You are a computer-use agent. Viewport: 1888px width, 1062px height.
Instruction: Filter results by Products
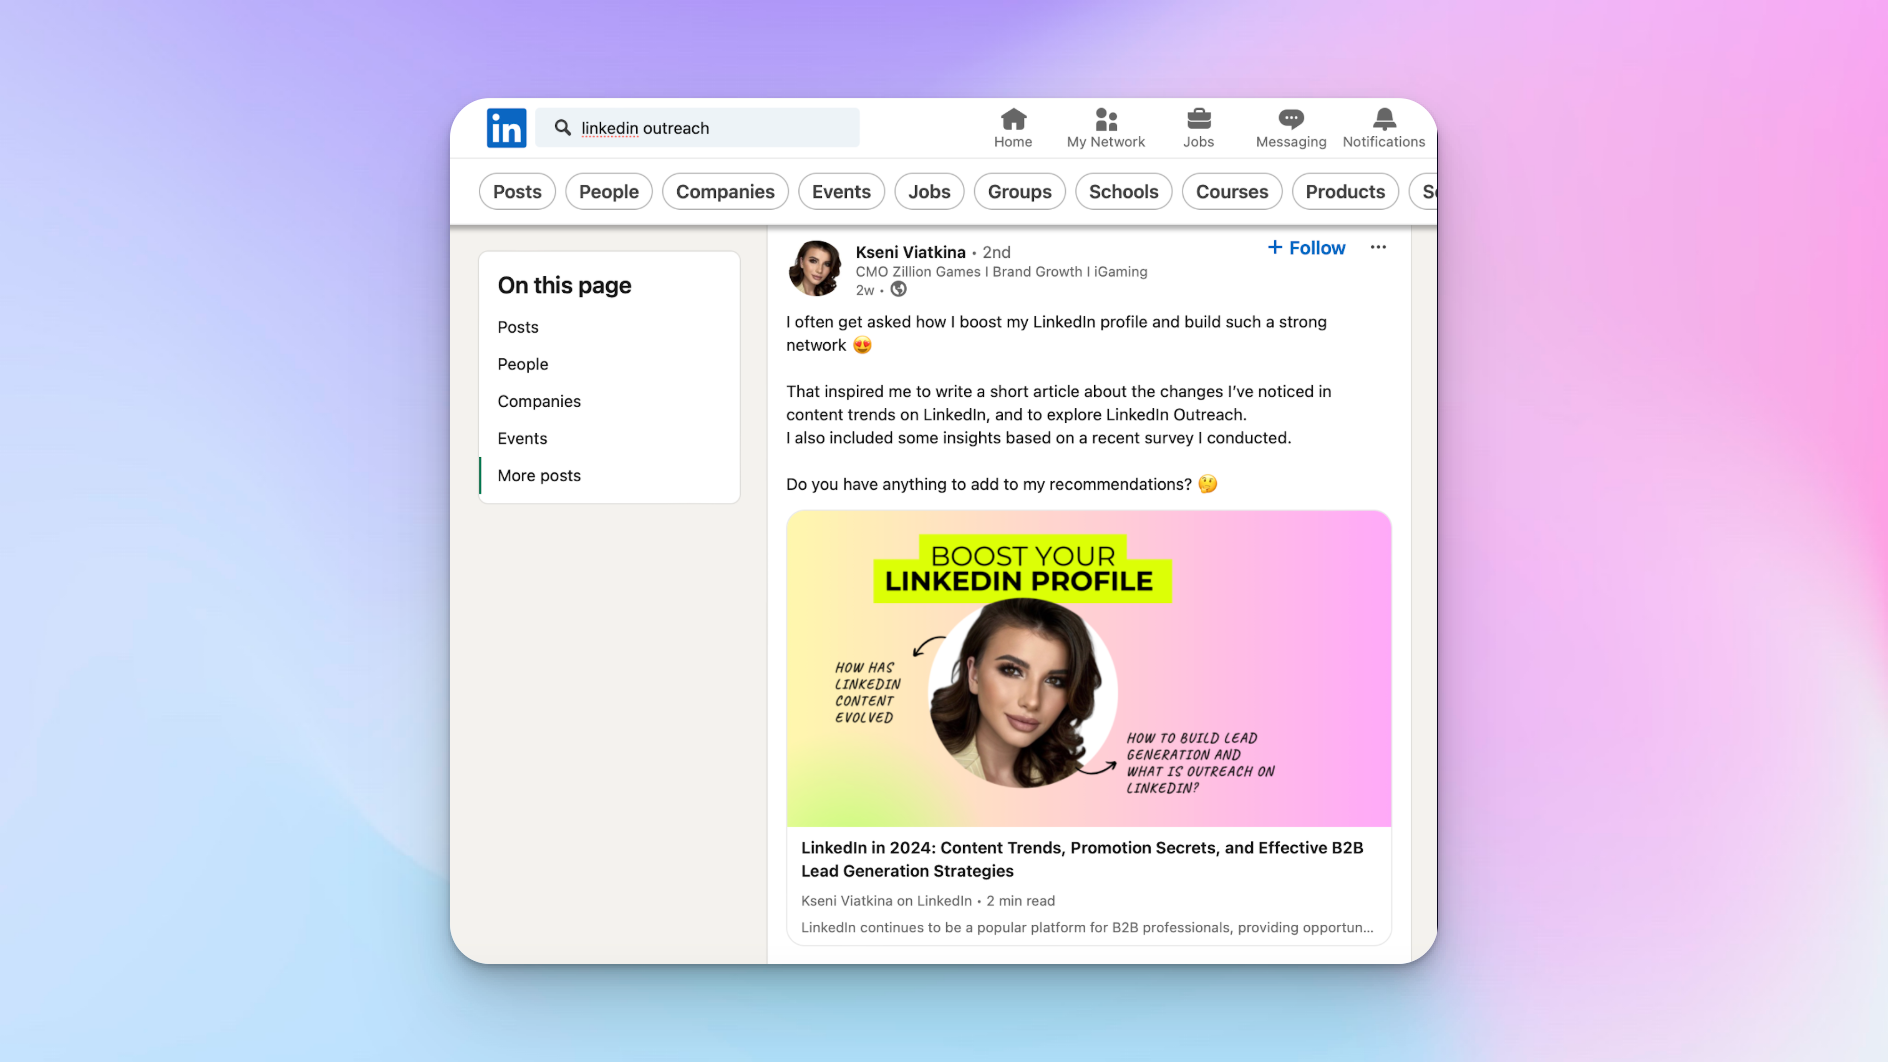tap(1345, 192)
